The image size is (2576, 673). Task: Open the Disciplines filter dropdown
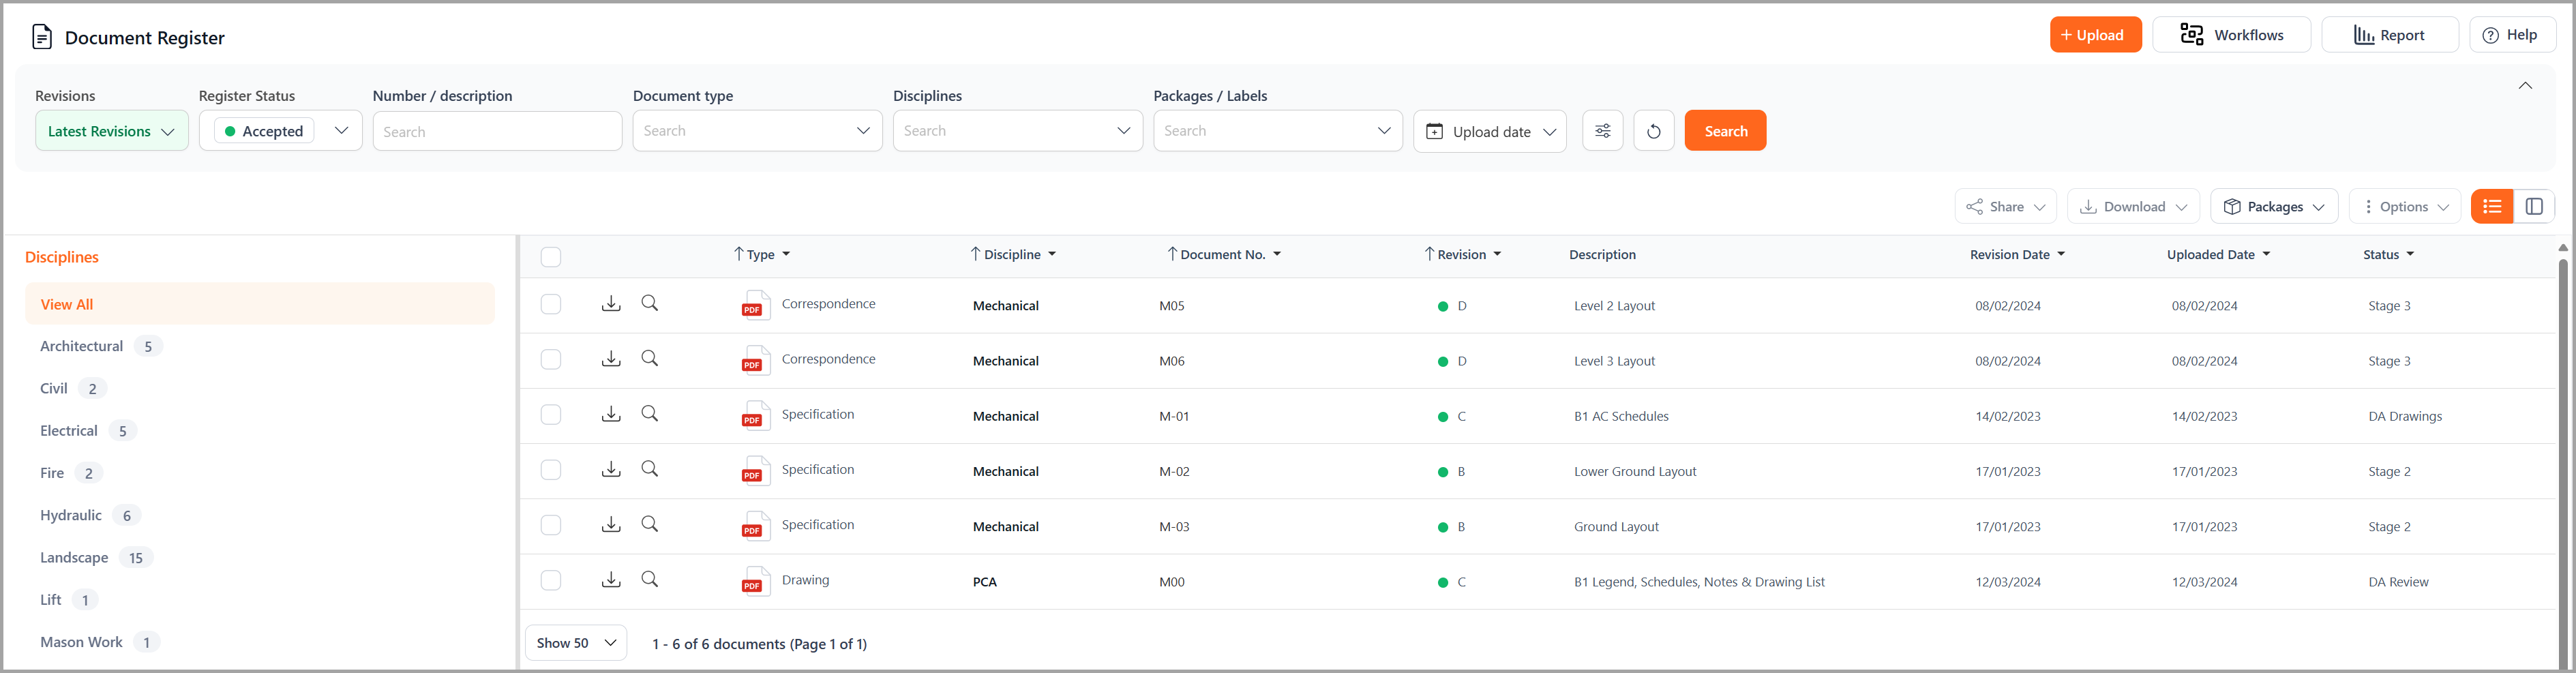[x=1017, y=131]
